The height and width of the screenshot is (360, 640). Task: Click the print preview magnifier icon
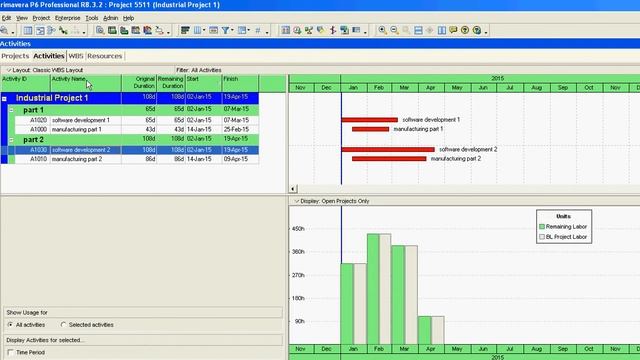click(x=4, y=30)
